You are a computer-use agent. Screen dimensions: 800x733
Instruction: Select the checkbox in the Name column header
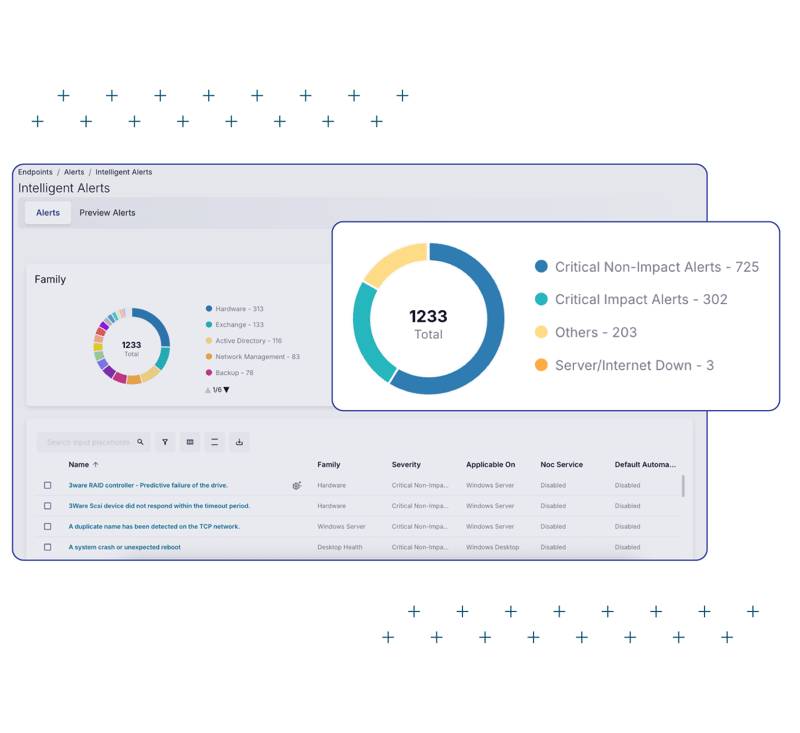click(x=45, y=464)
